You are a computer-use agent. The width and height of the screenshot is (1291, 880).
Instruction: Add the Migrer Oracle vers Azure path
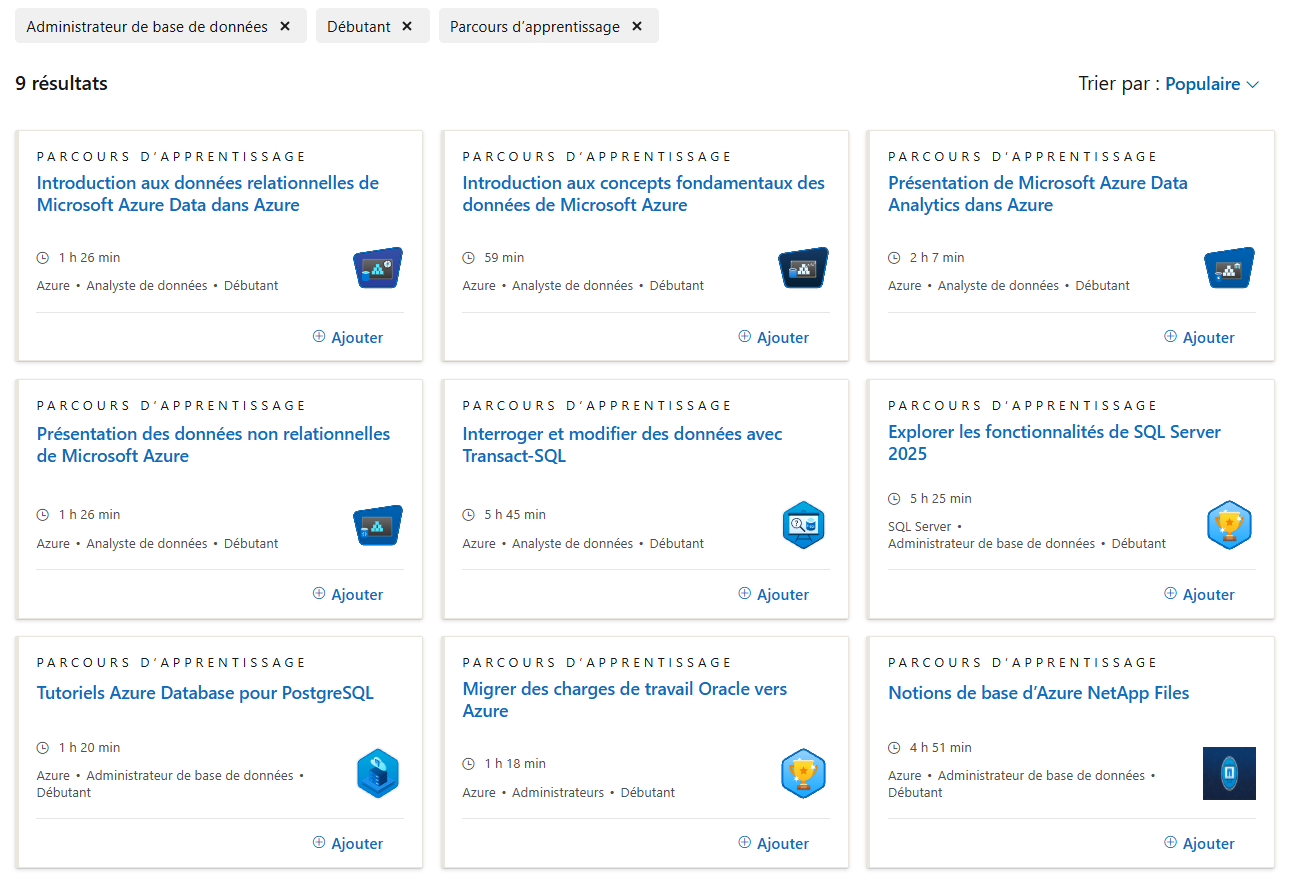773,843
